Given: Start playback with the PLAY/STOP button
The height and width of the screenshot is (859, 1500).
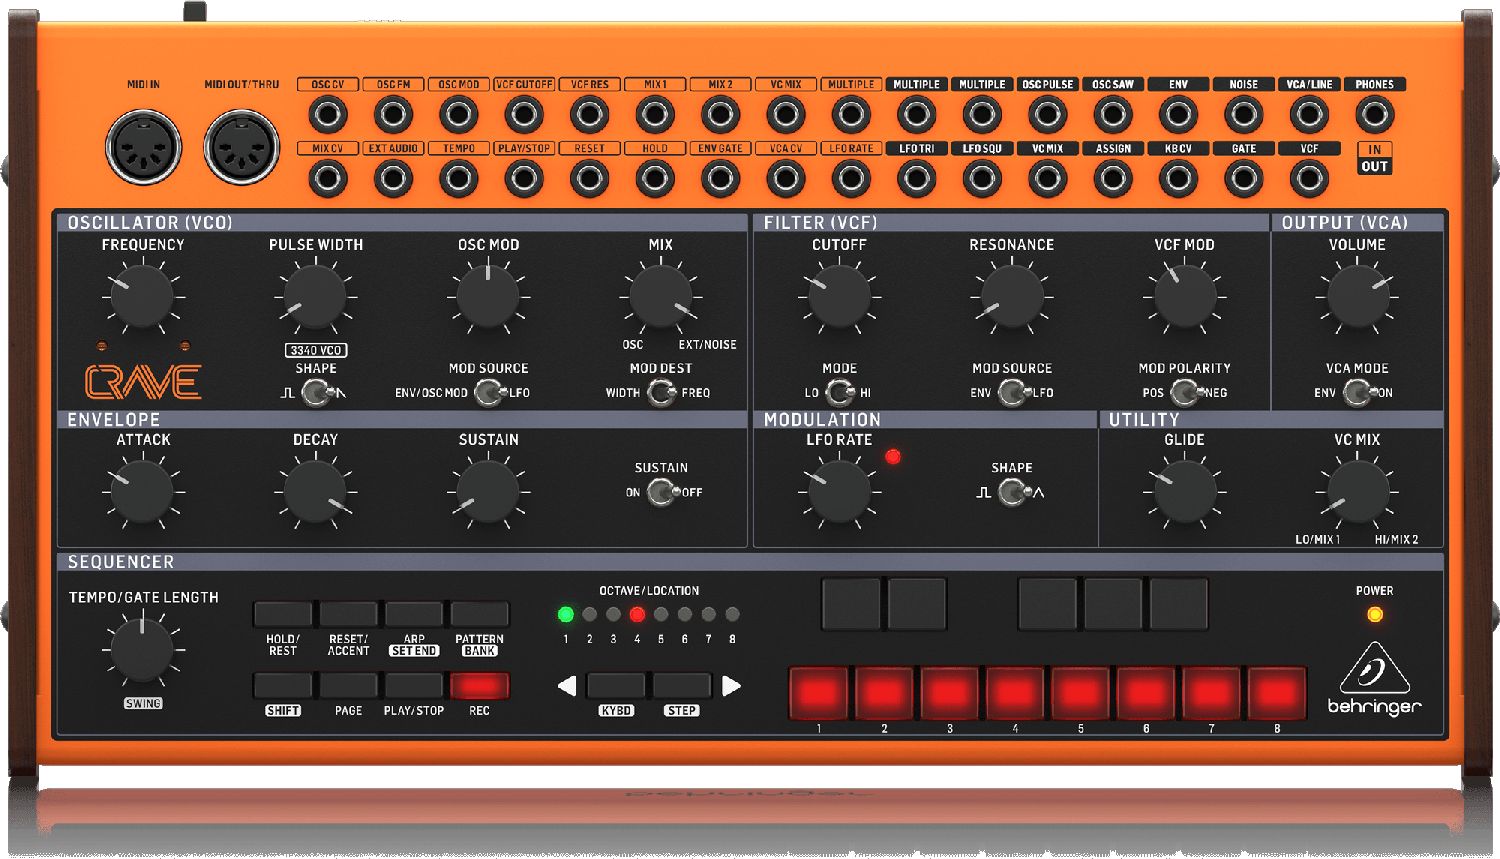Looking at the screenshot, I should [414, 686].
